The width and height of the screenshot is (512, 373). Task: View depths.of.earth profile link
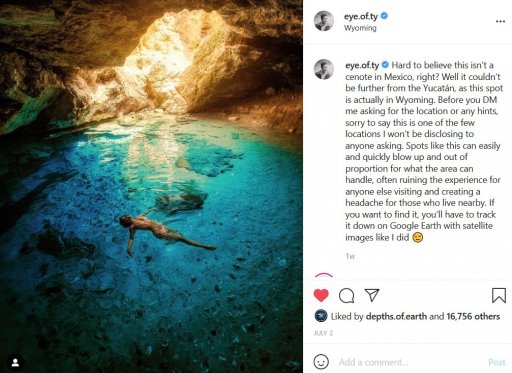396,316
